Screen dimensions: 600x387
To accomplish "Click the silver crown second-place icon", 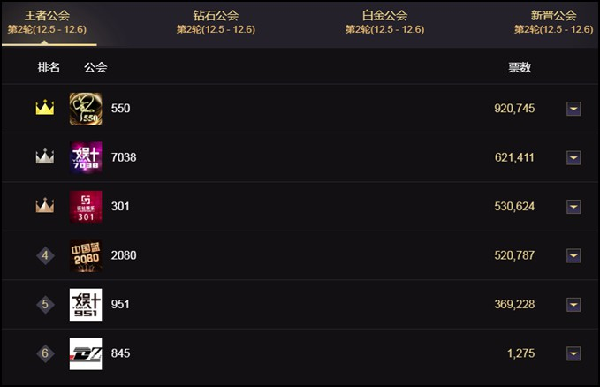I will pyautogui.click(x=45, y=156).
